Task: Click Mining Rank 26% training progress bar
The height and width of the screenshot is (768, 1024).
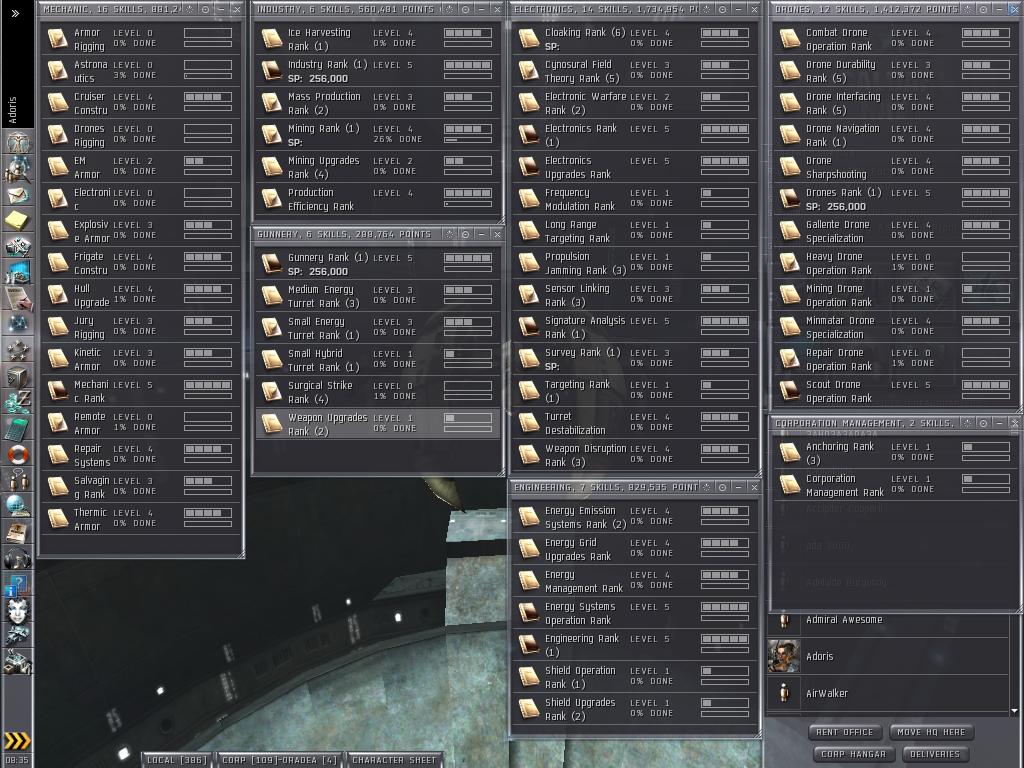Action: pyautogui.click(x=468, y=140)
